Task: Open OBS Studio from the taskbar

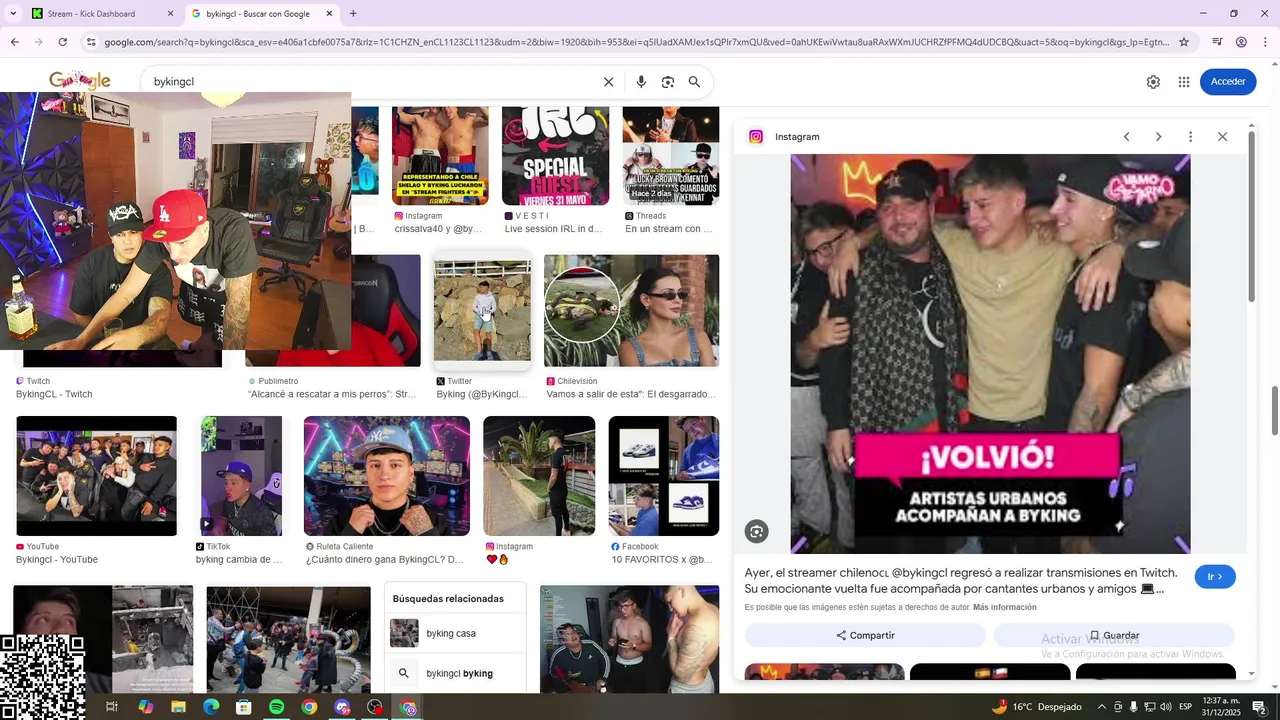Action: [375, 707]
